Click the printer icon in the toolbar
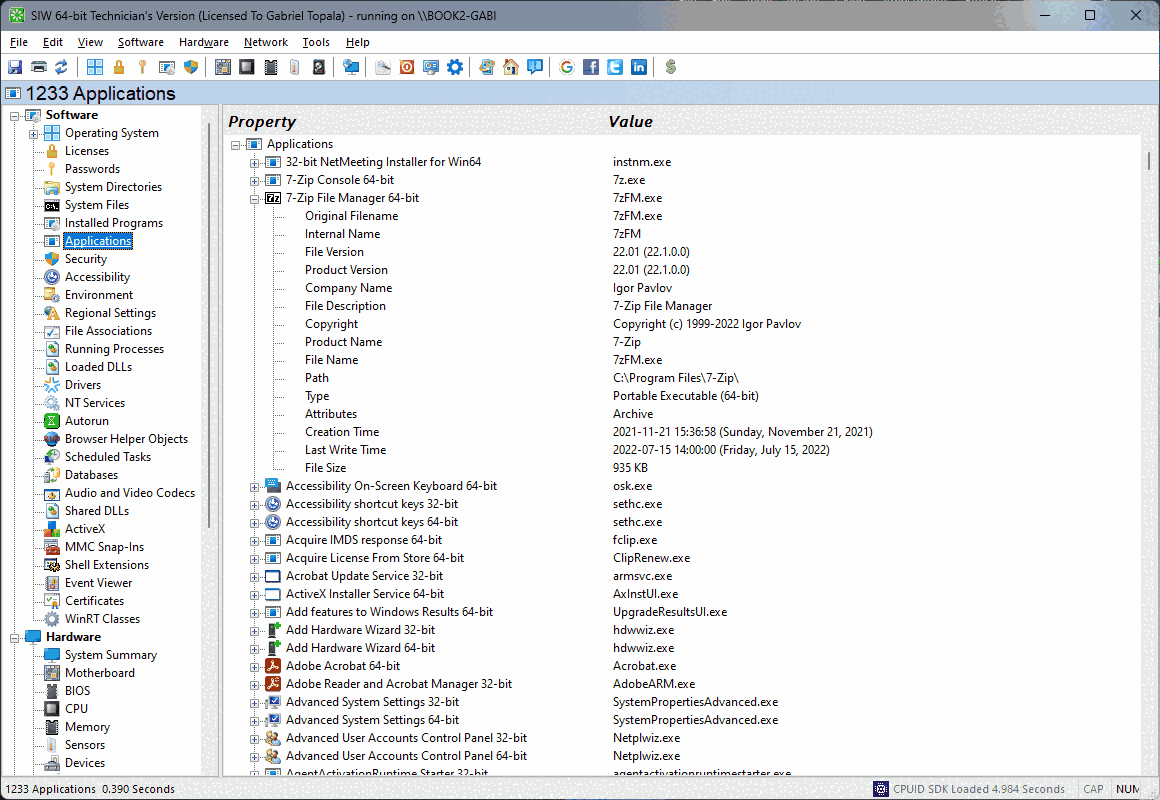This screenshot has height=800, width=1160. pyautogui.click(x=38, y=67)
